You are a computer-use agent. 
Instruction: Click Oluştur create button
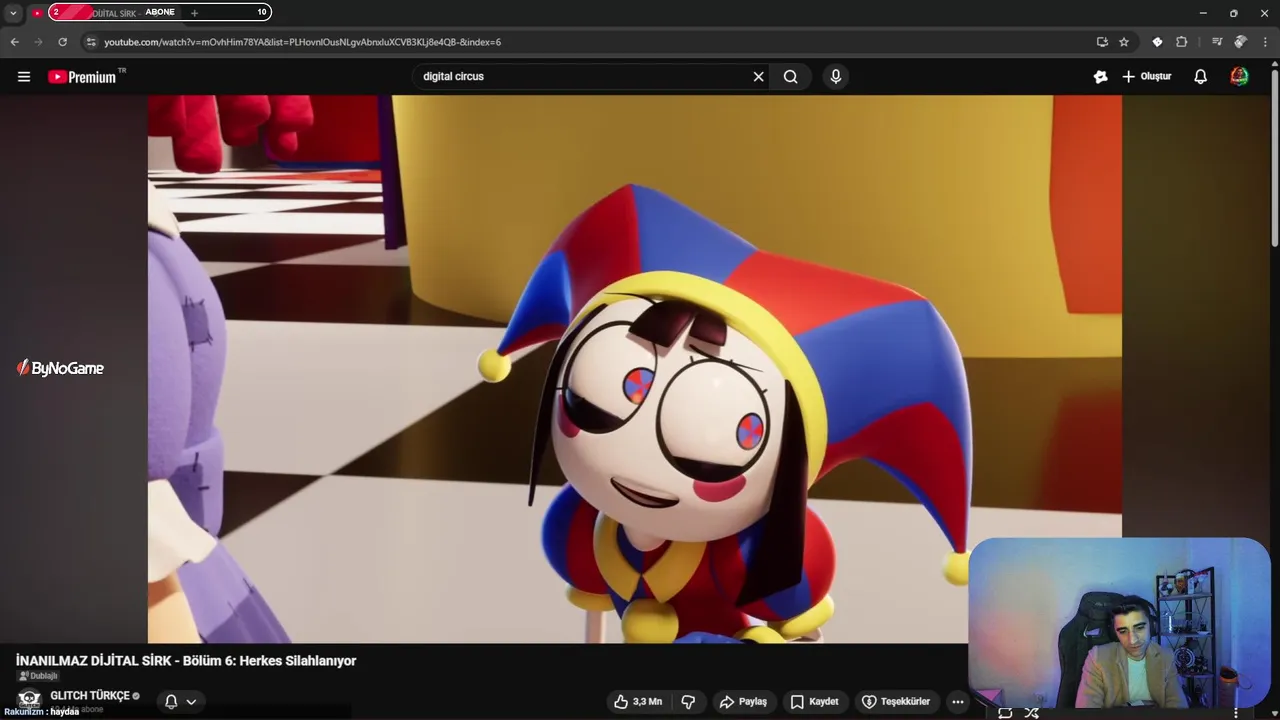point(1146,76)
